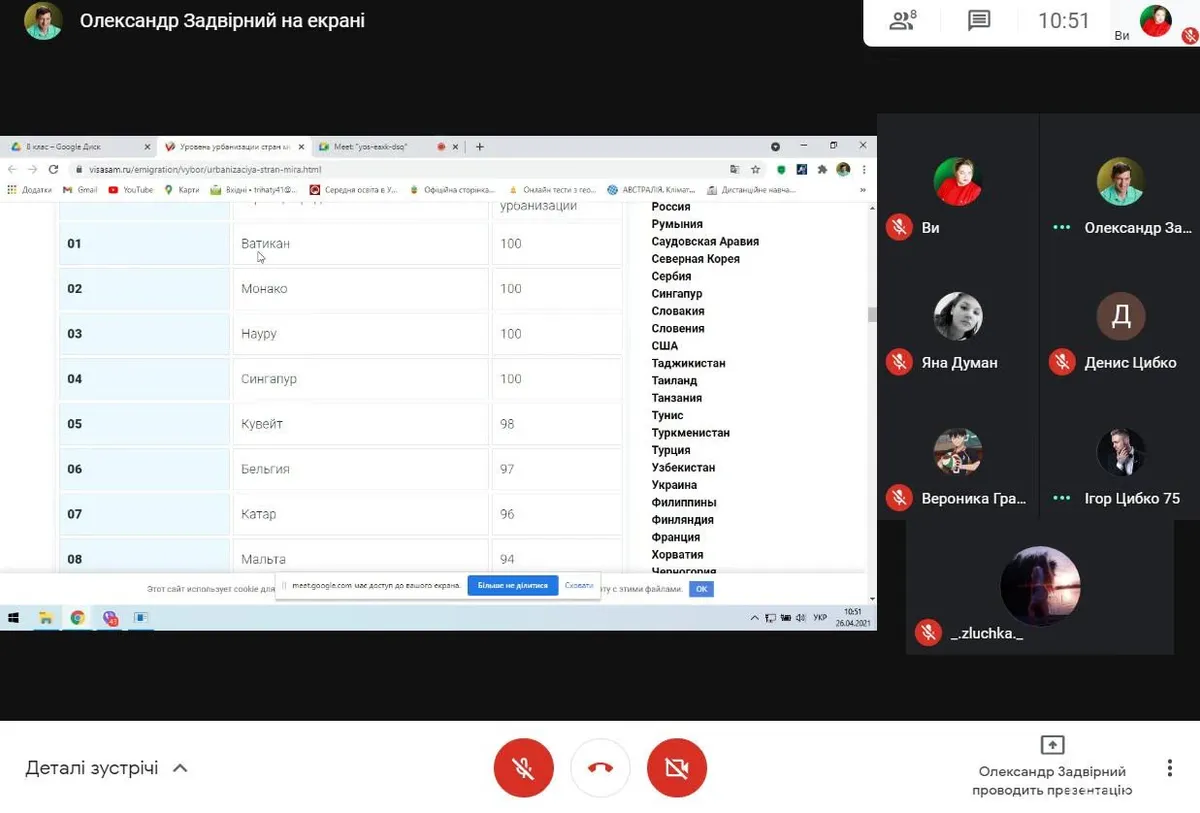
Task: Click the present screen icon
Action: coord(1052,745)
